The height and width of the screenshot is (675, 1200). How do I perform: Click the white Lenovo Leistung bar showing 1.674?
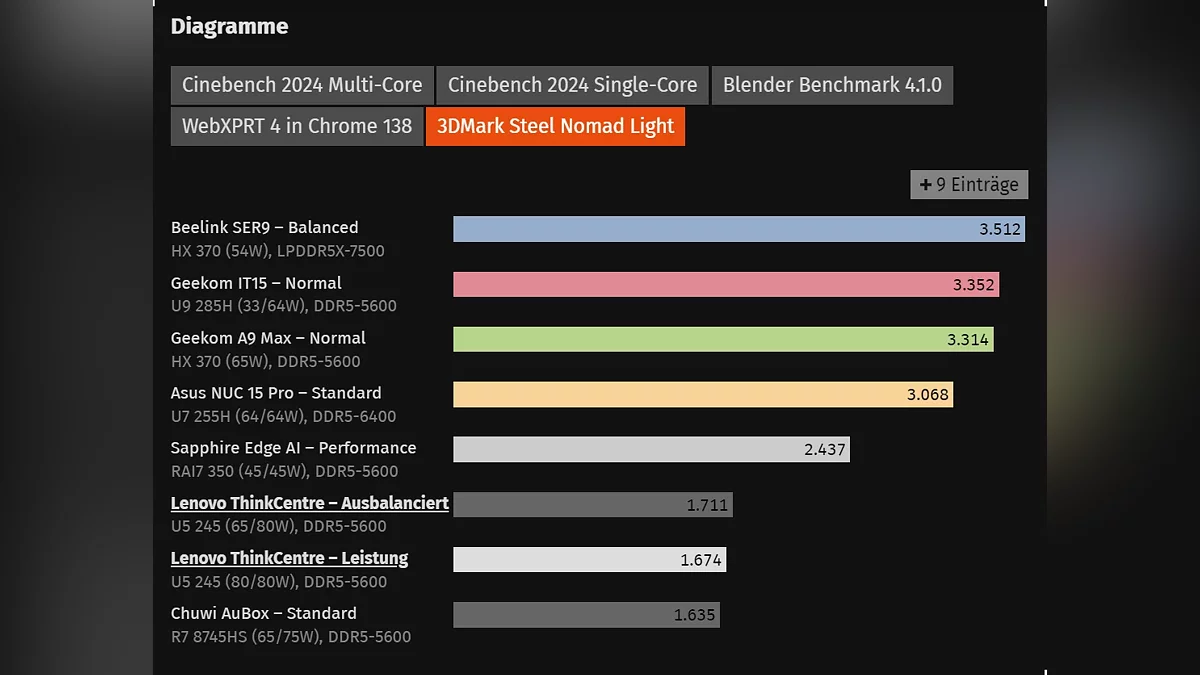click(589, 560)
